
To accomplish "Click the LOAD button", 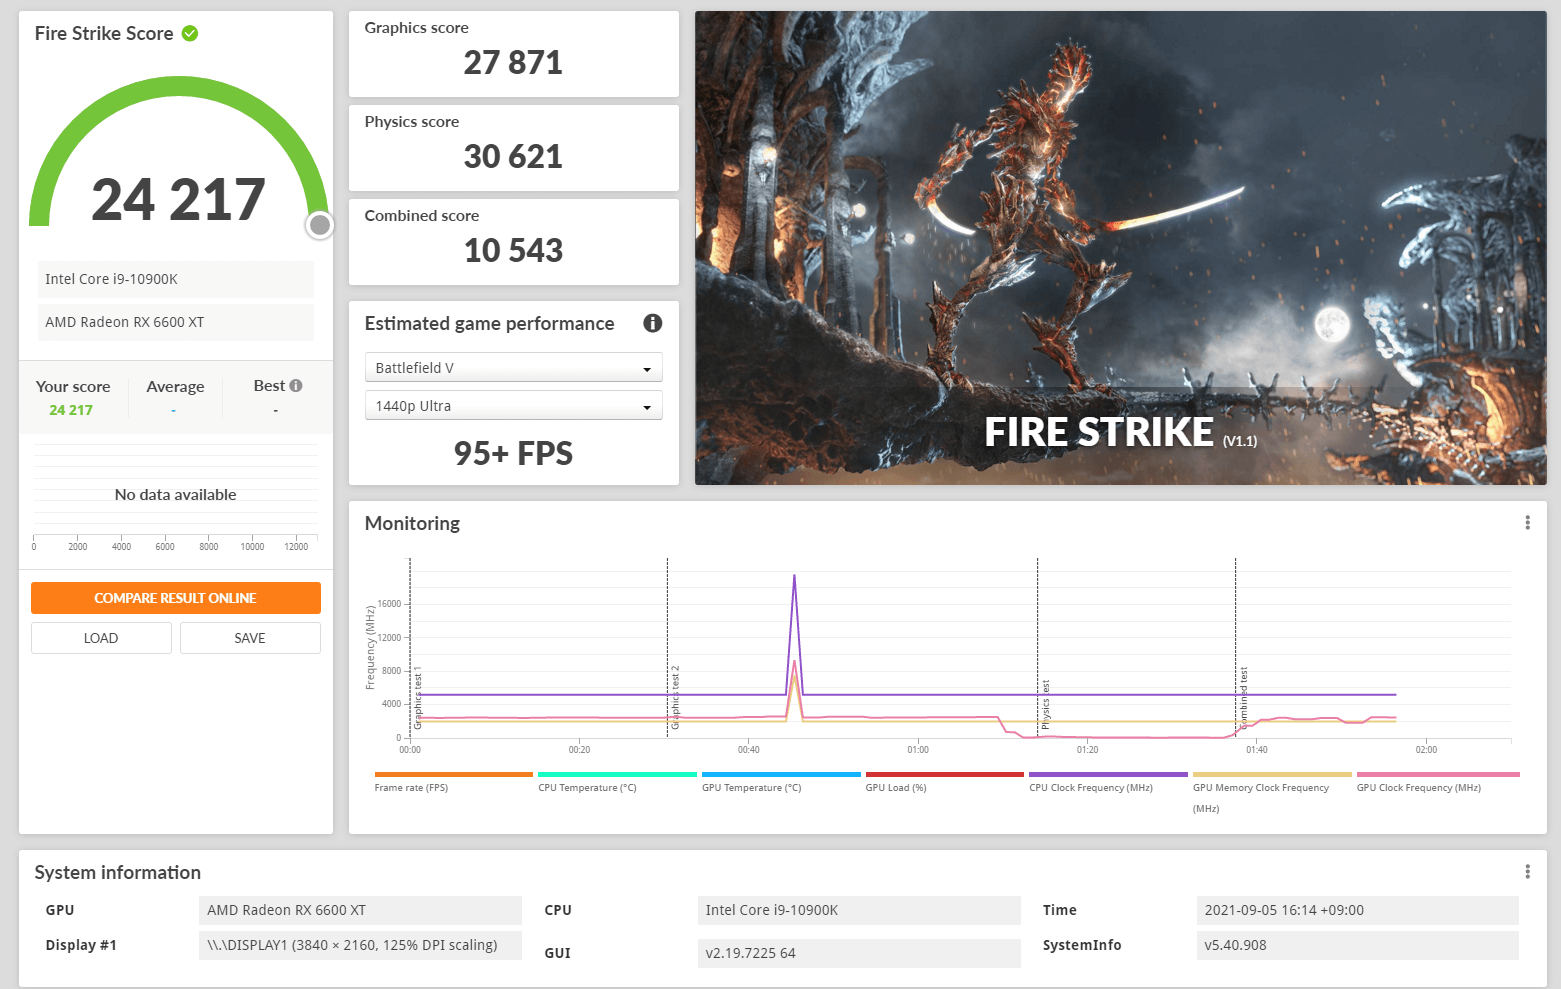I will pyautogui.click(x=101, y=638).
